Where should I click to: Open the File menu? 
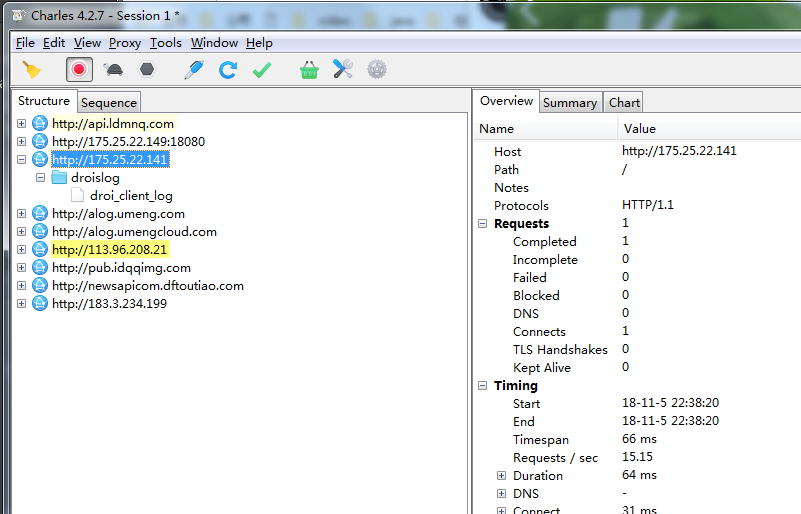tap(25, 43)
